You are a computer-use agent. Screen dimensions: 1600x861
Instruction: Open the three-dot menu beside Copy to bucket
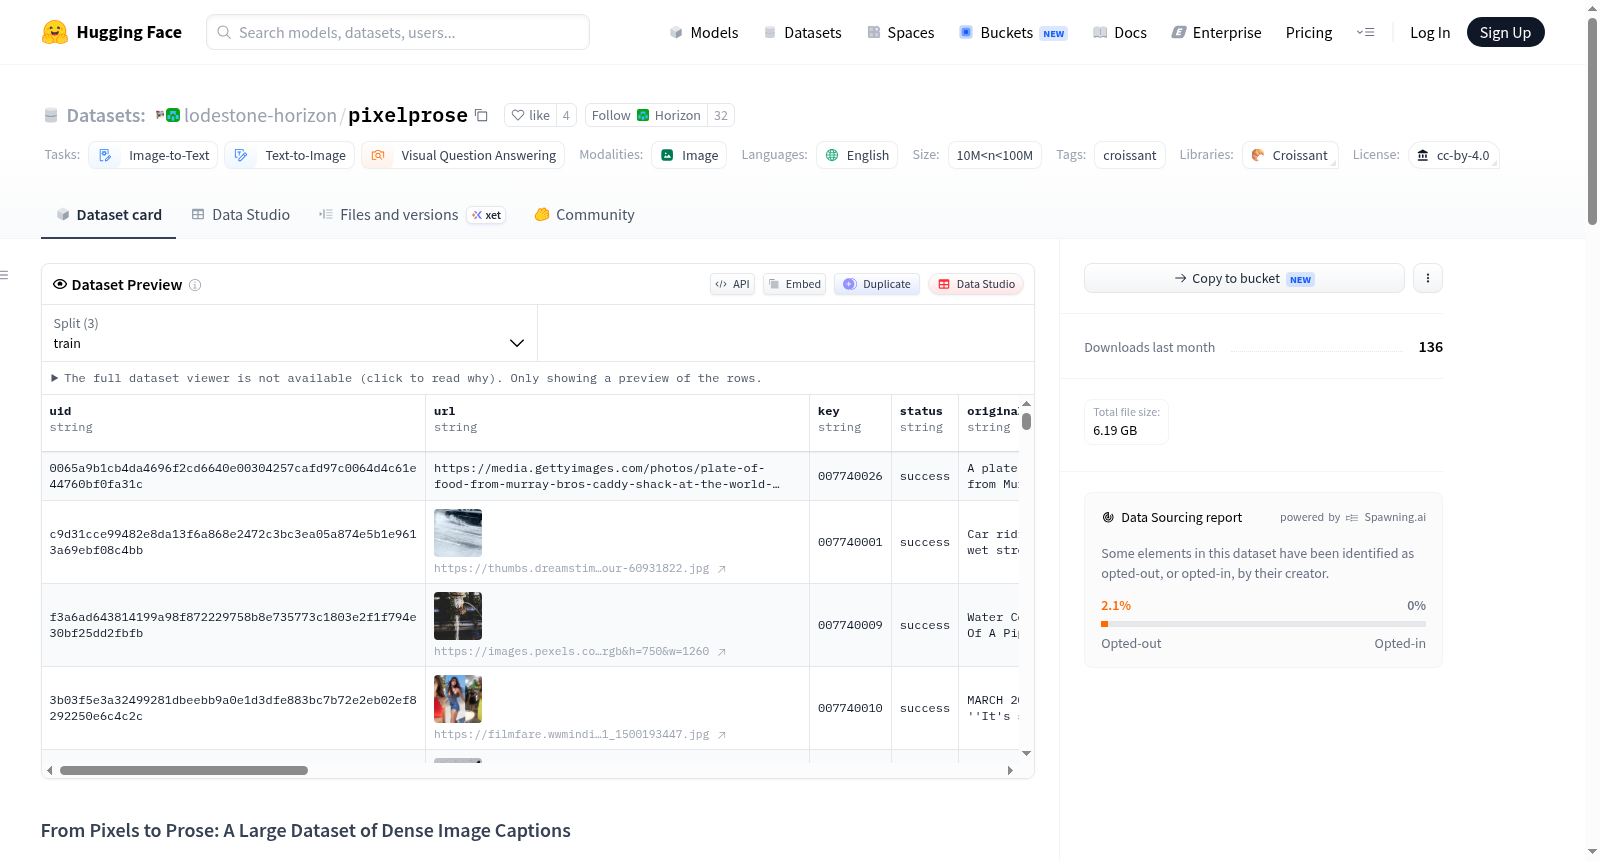(1428, 278)
